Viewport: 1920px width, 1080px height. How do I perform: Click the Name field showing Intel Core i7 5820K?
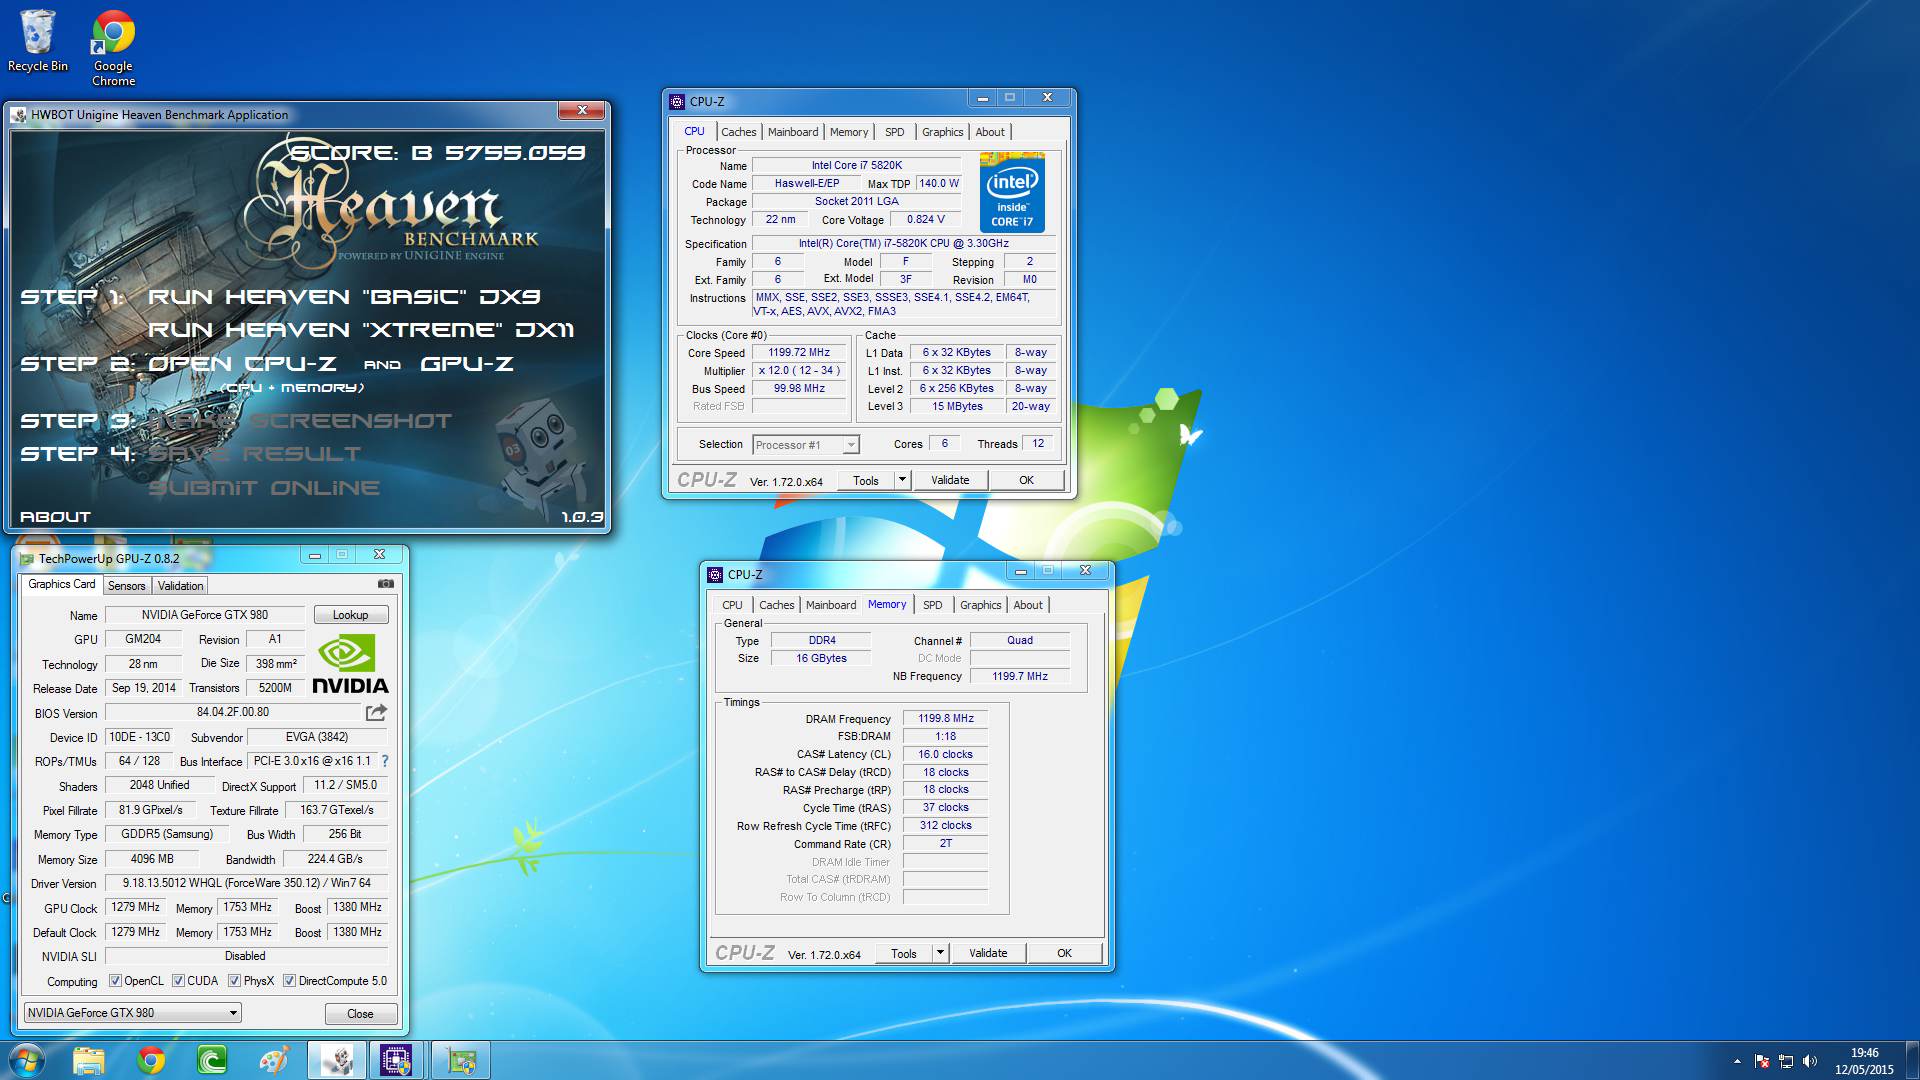[x=857, y=166]
